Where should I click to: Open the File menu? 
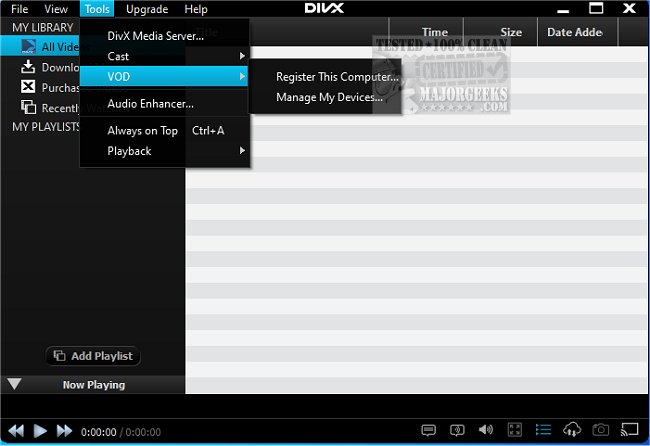(x=19, y=9)
